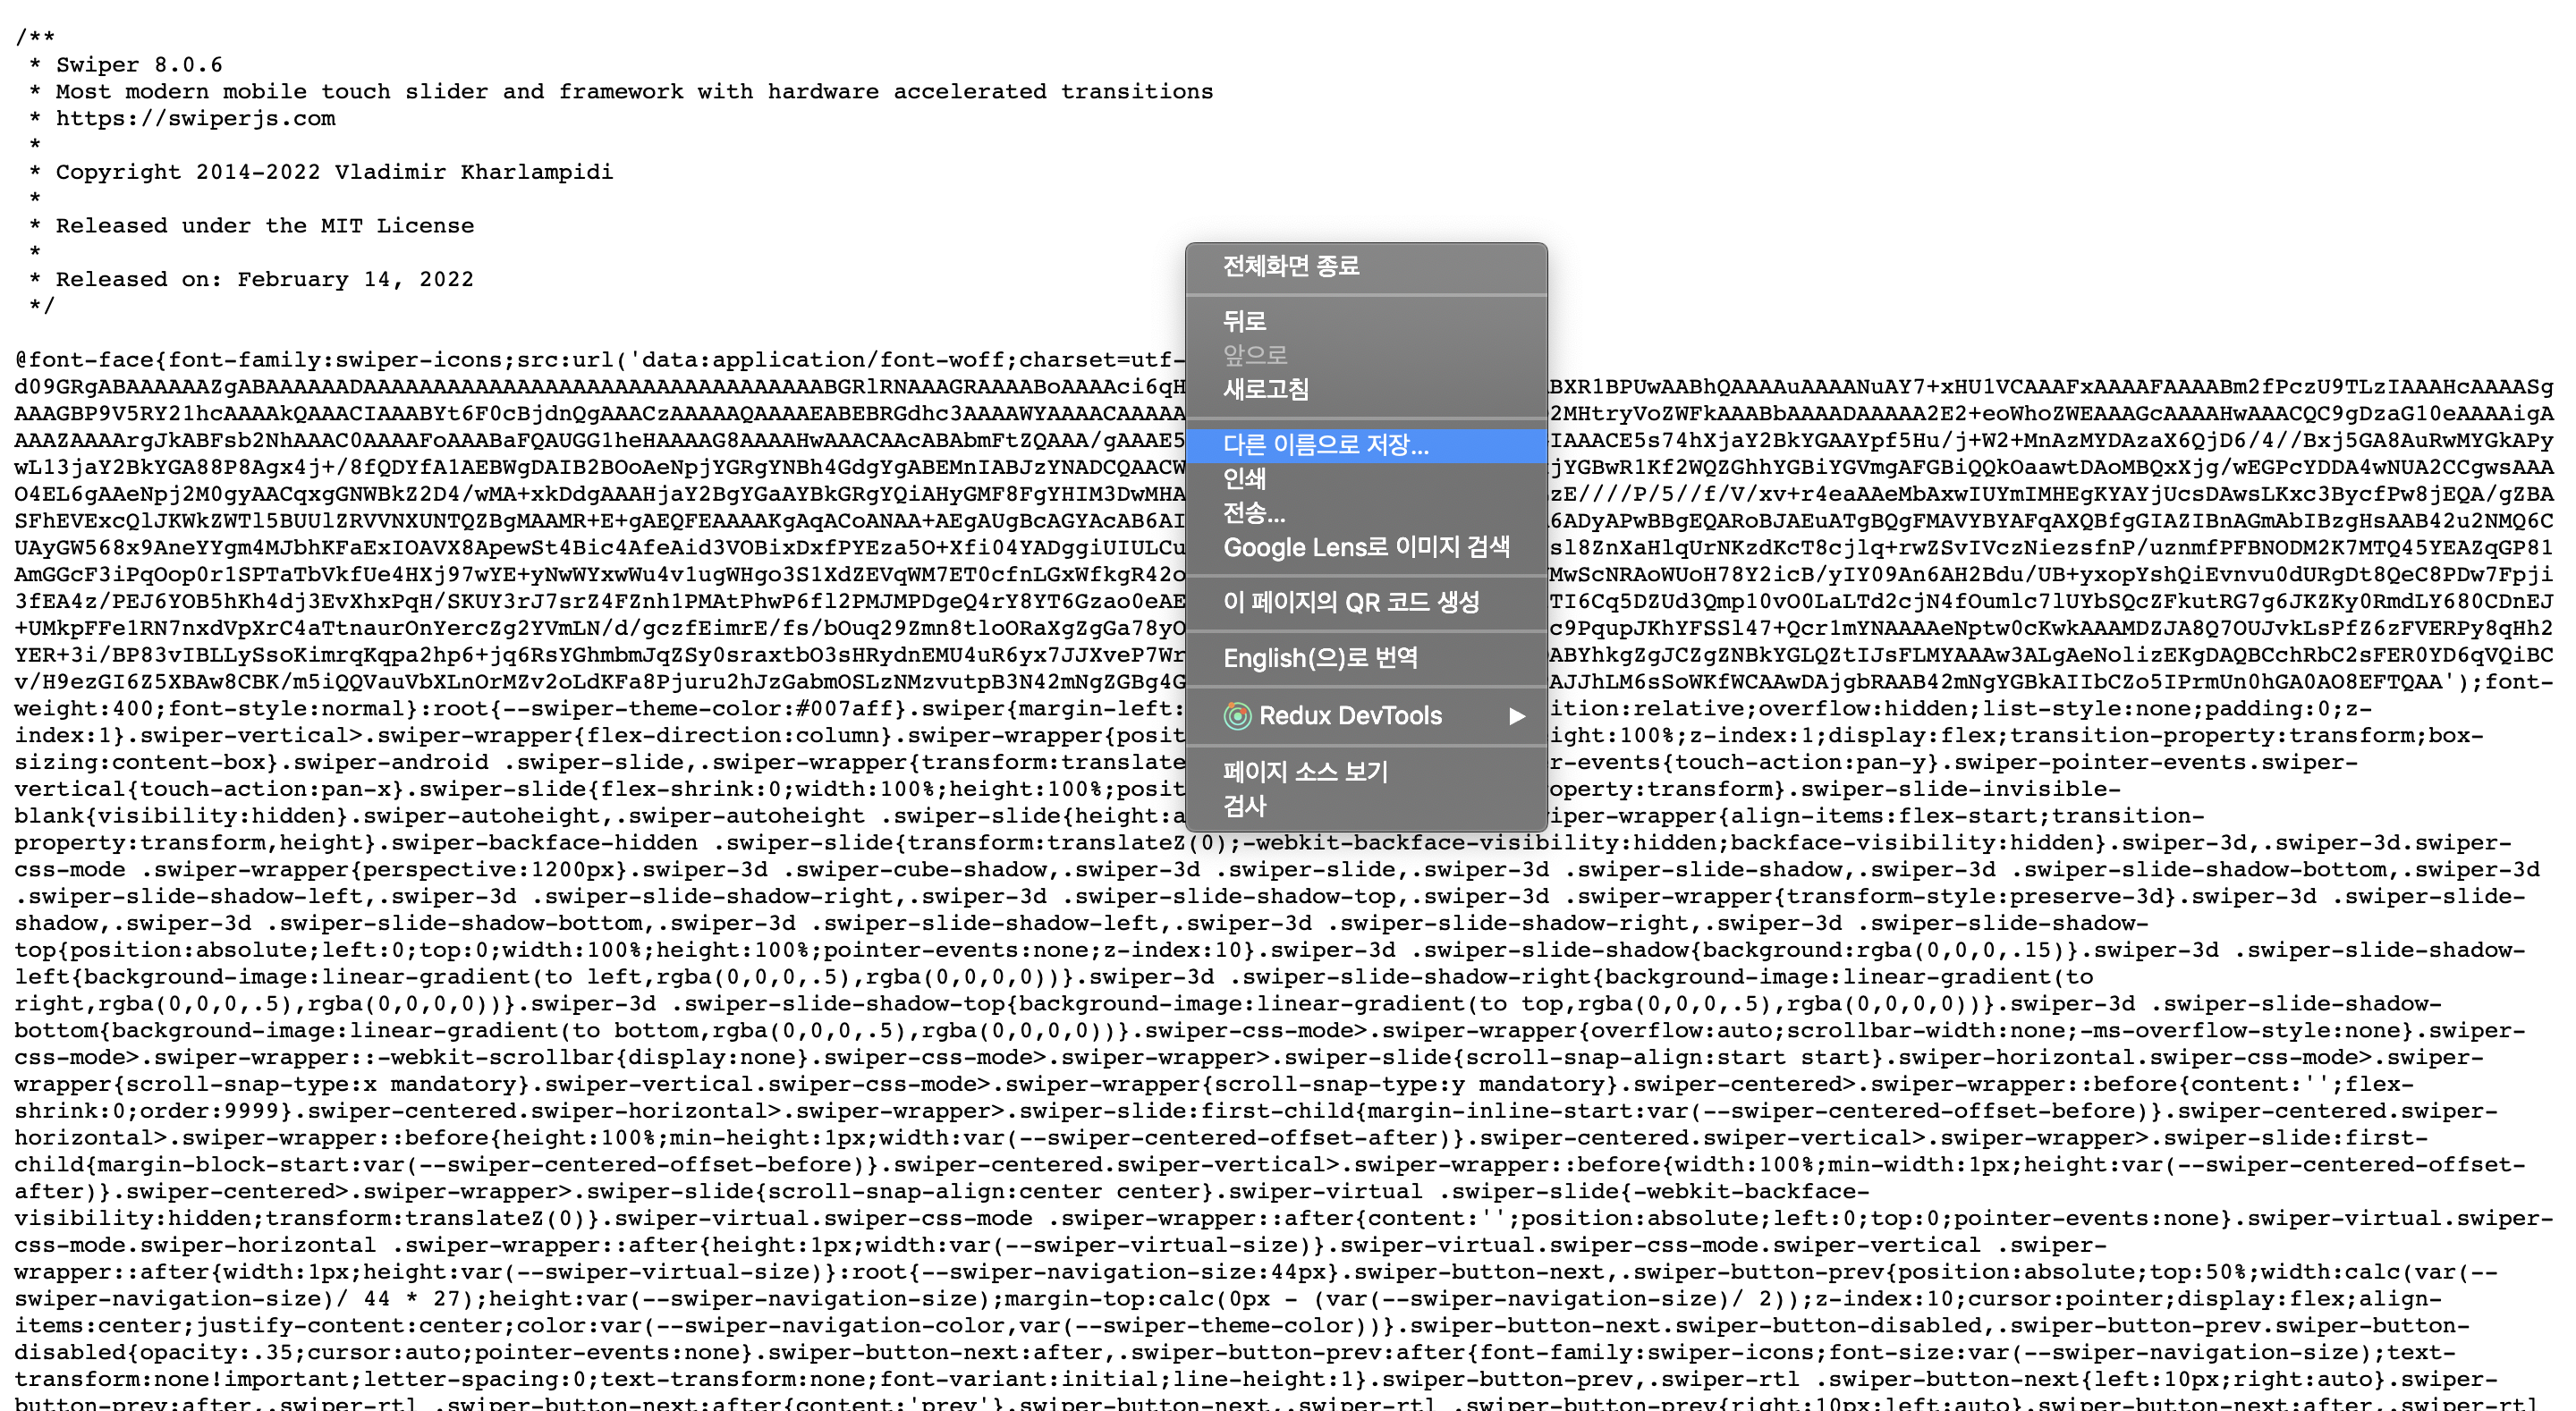Reload the page via 새로고침
Screen dimensions: 2576x1411
pyautogui.click(x=1265, y=389)
